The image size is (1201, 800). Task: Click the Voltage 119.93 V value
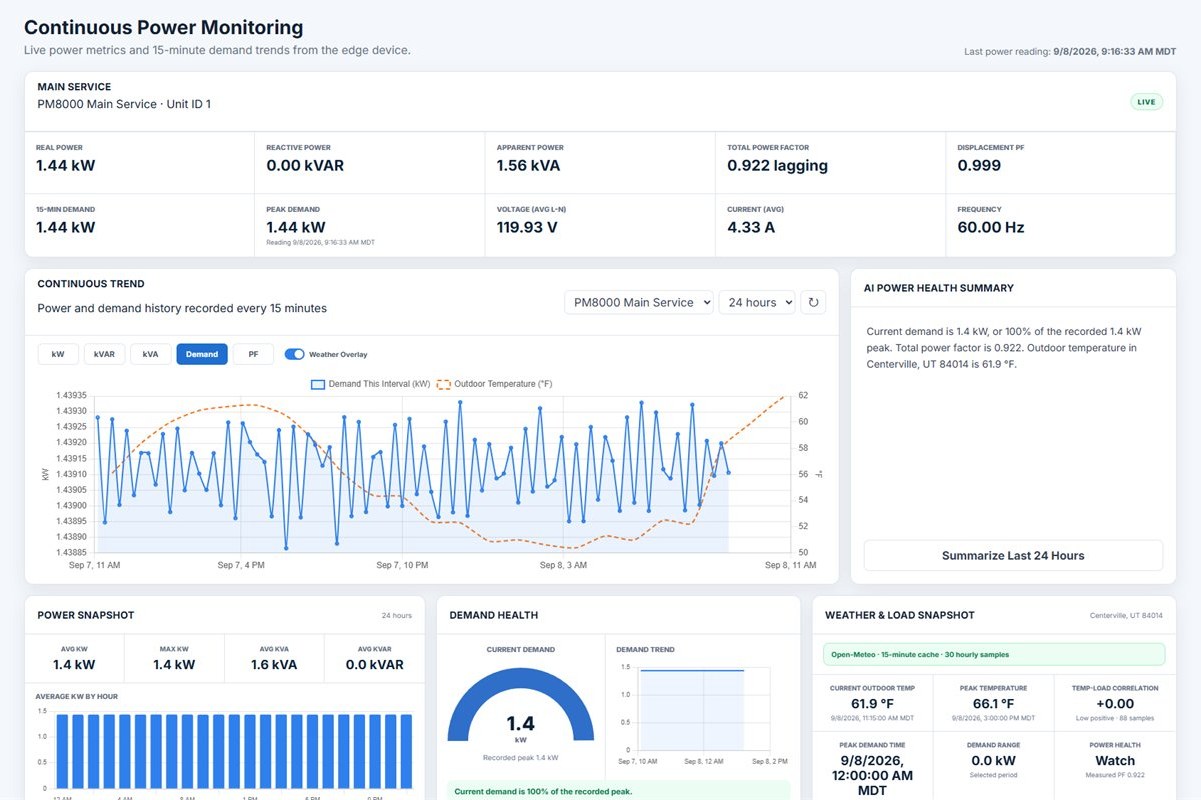click(527, 227)
